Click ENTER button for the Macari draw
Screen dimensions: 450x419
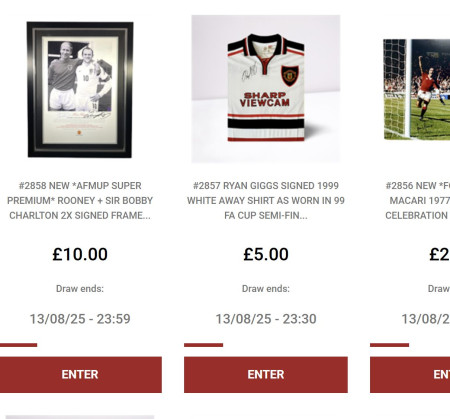point(410,374)
